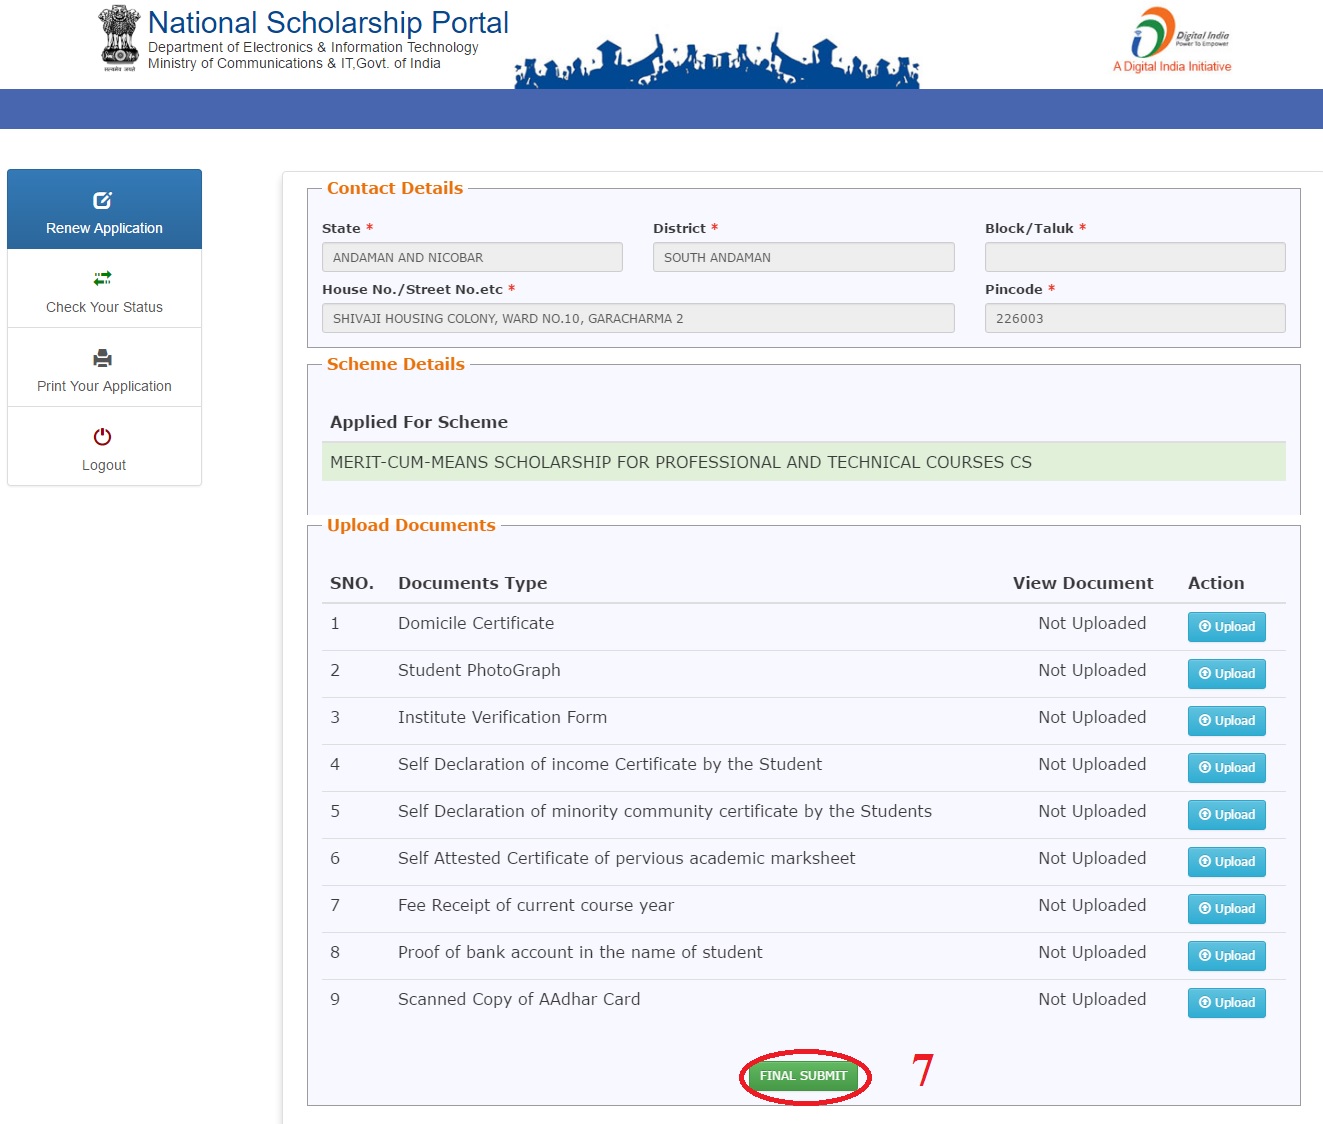The height and width of the screenshot is (1124, 1323).
Task: Select Logout from the sidebar
Action: (x=104, y=446)
